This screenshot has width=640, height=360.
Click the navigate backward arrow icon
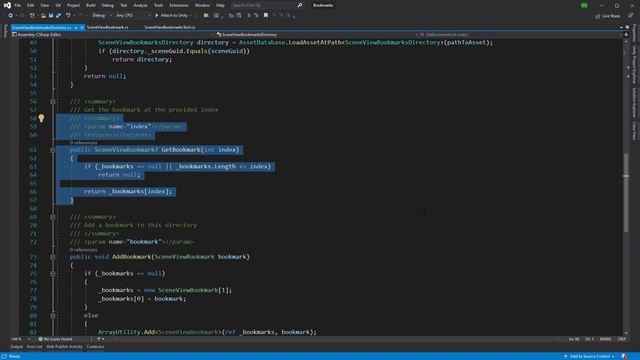tap(11, 16)
